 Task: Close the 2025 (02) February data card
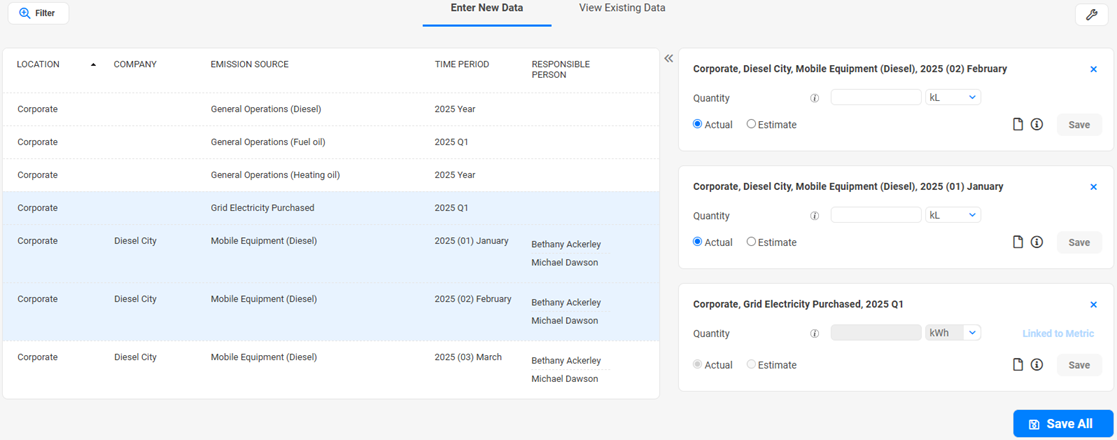(1093, 69)
